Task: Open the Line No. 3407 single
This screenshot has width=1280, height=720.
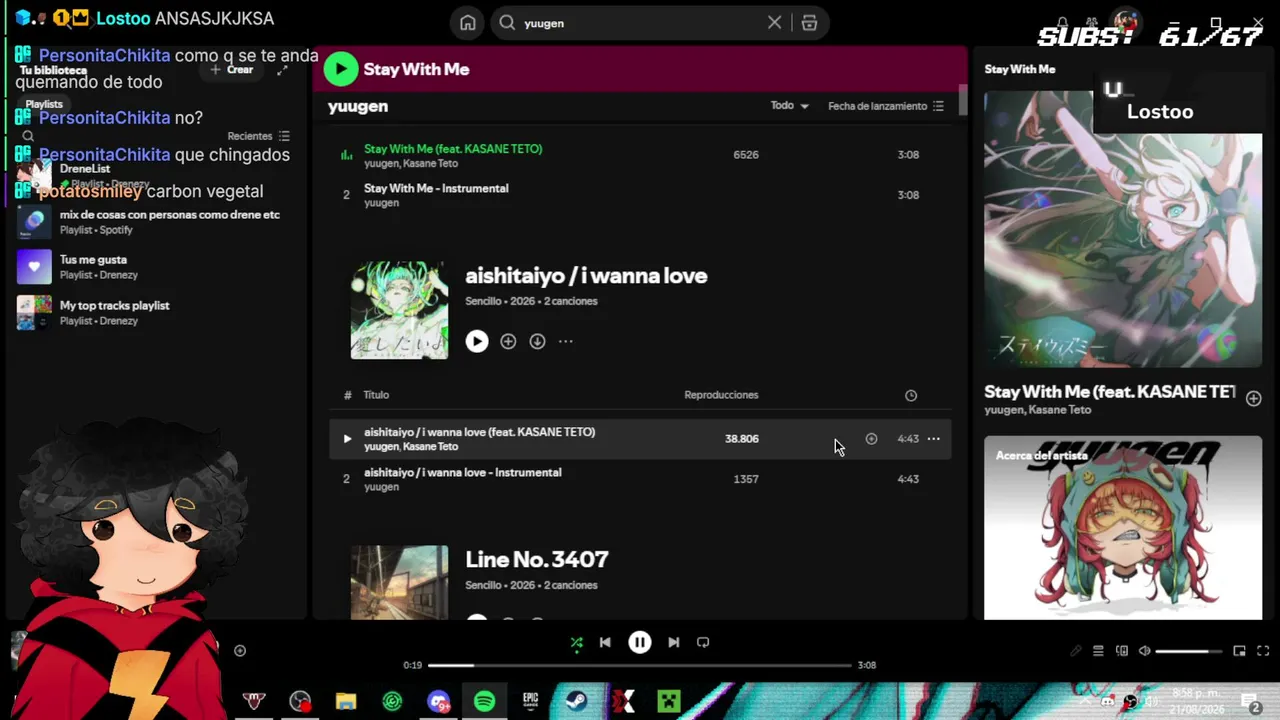Action: [x=537, y=559]
